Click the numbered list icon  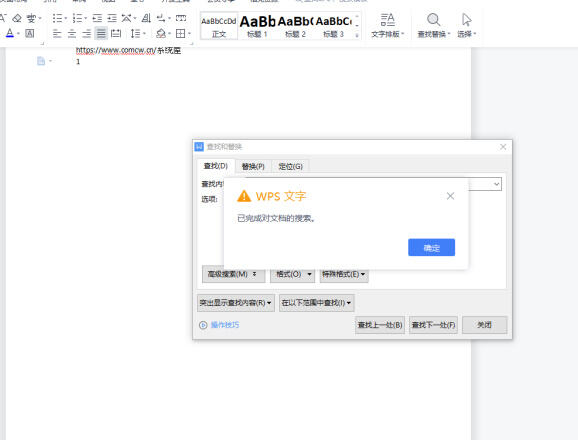(x=77, y=18)
